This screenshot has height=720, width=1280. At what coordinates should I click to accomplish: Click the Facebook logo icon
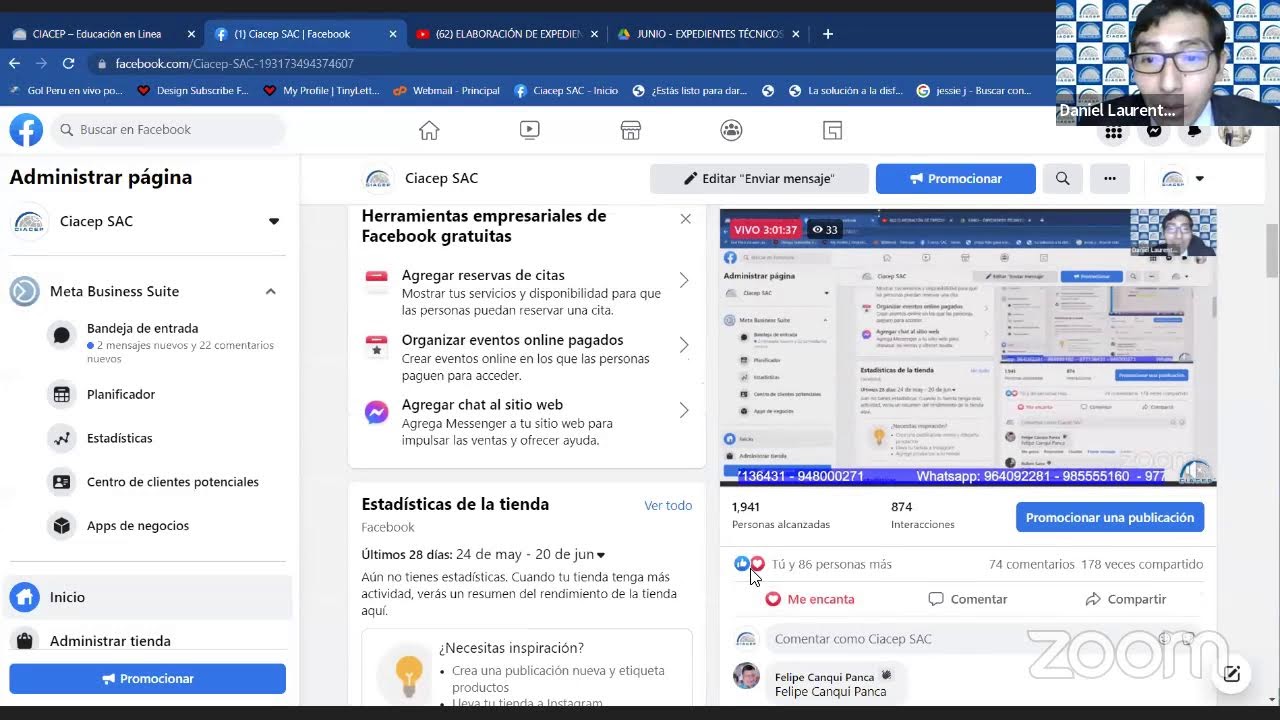(26, 130)
